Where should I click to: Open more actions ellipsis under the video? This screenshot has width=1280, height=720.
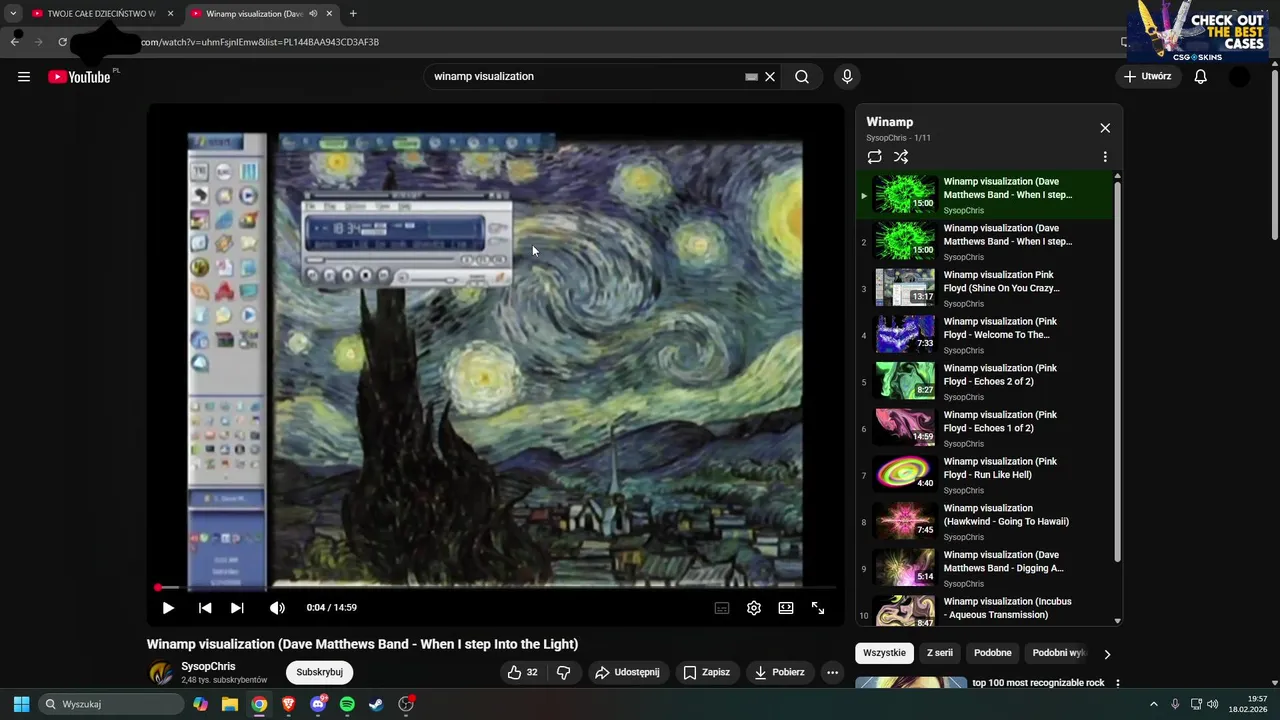click(832, 673)
